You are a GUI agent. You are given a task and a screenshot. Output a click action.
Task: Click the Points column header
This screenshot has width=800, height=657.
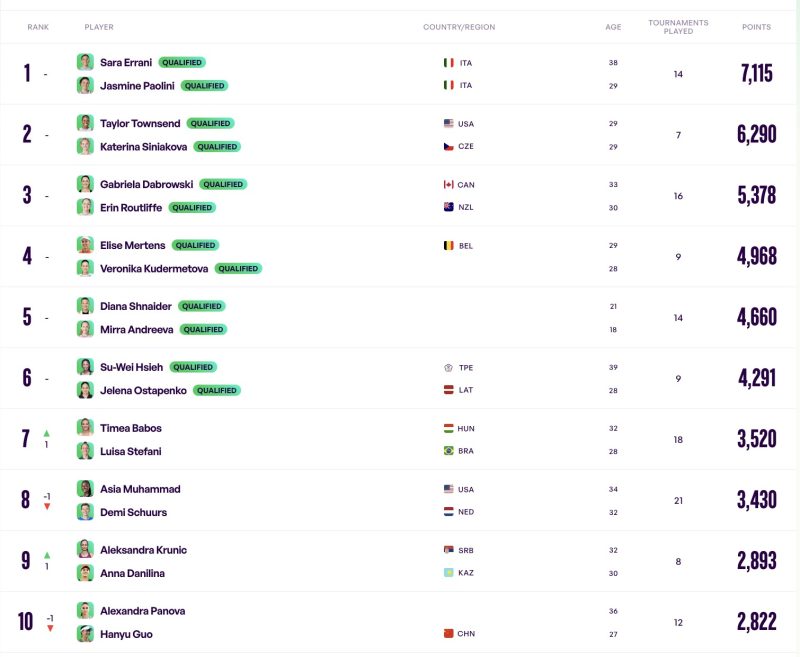click(756, 27)
